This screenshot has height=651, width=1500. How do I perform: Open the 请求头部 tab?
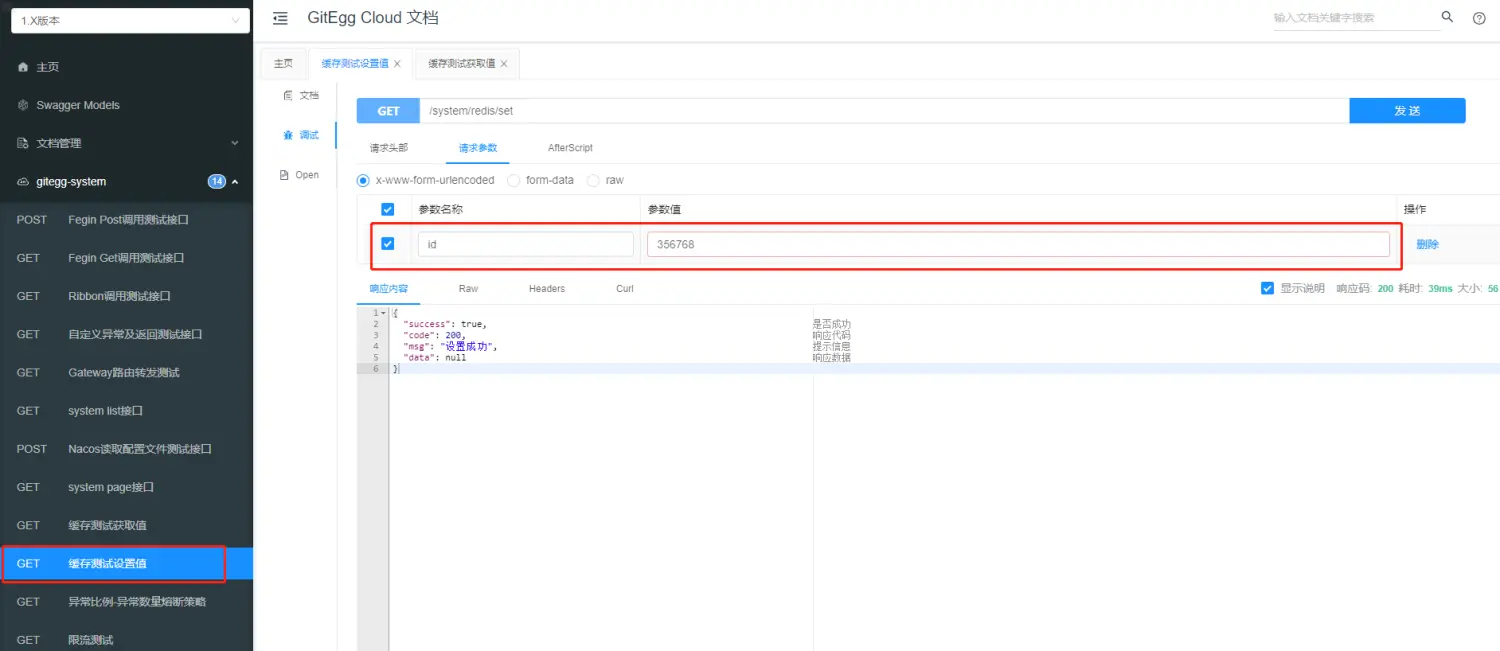pos(389,147)
